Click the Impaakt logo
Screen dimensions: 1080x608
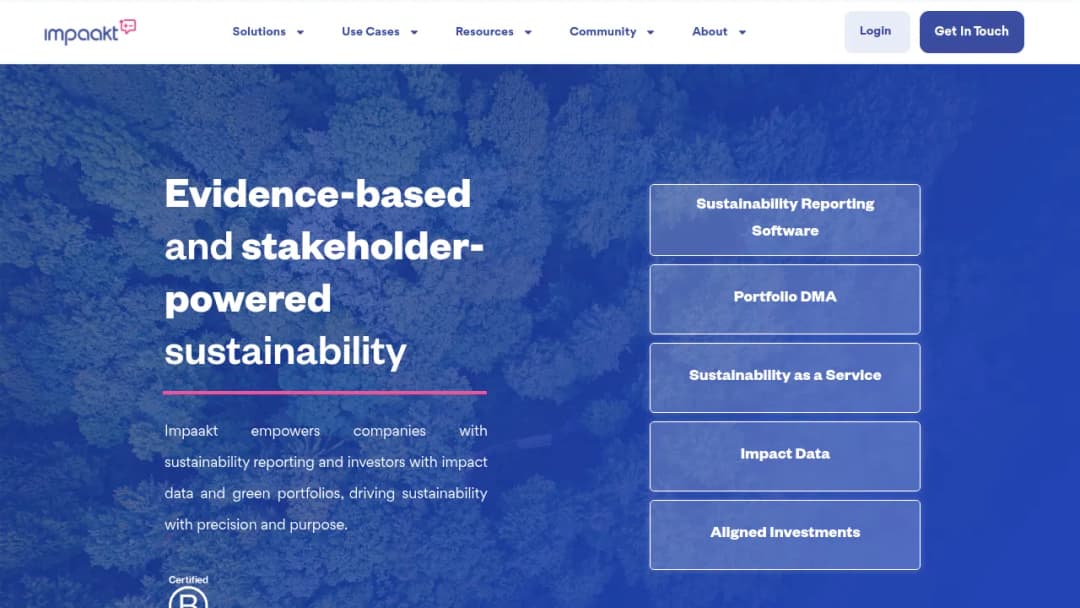[90, 32]
